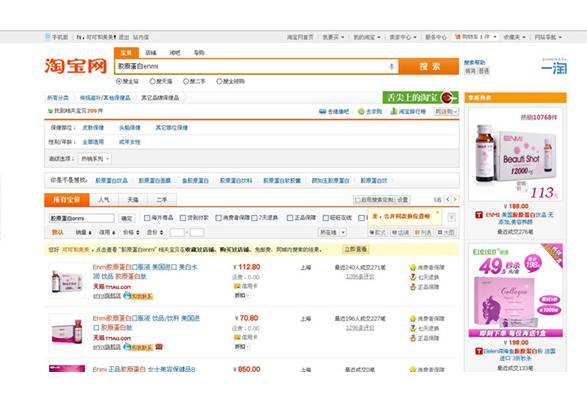Open the filter options dropdown below gender row
Image resolution: width=587 pixels, height=408 pixels.
point(94,159)
